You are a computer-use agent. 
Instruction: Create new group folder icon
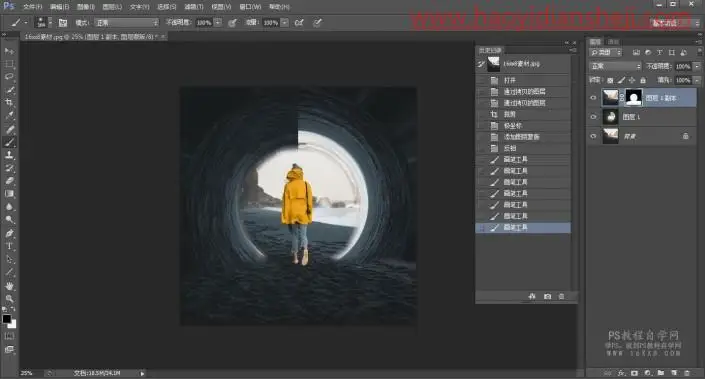coord(660,373)
